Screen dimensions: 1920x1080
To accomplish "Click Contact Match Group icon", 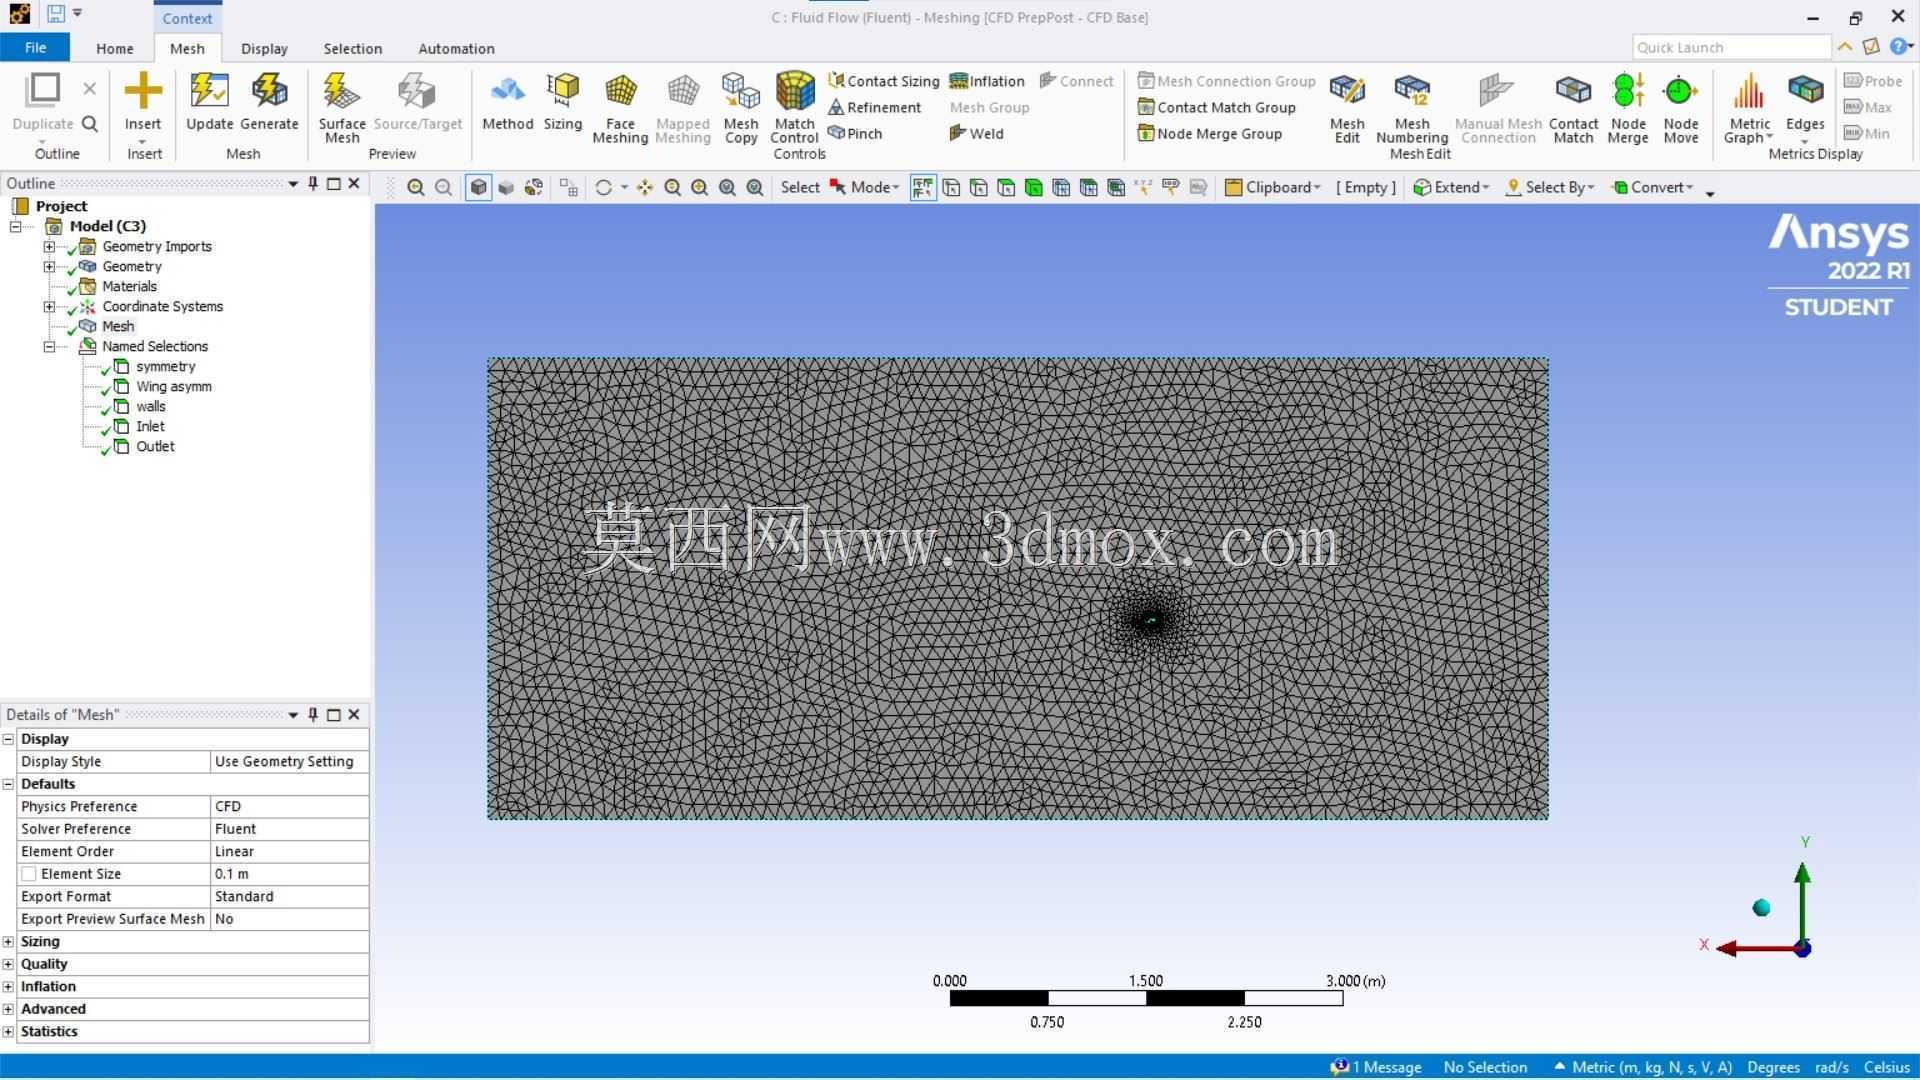I will [1147, 107].
